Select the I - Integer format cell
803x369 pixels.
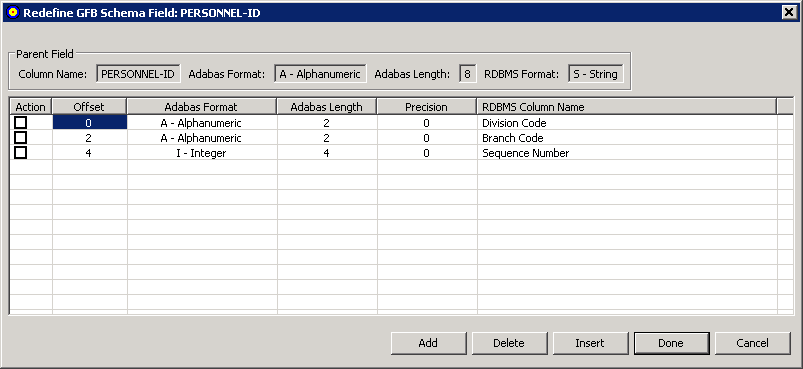click(202, 153)
